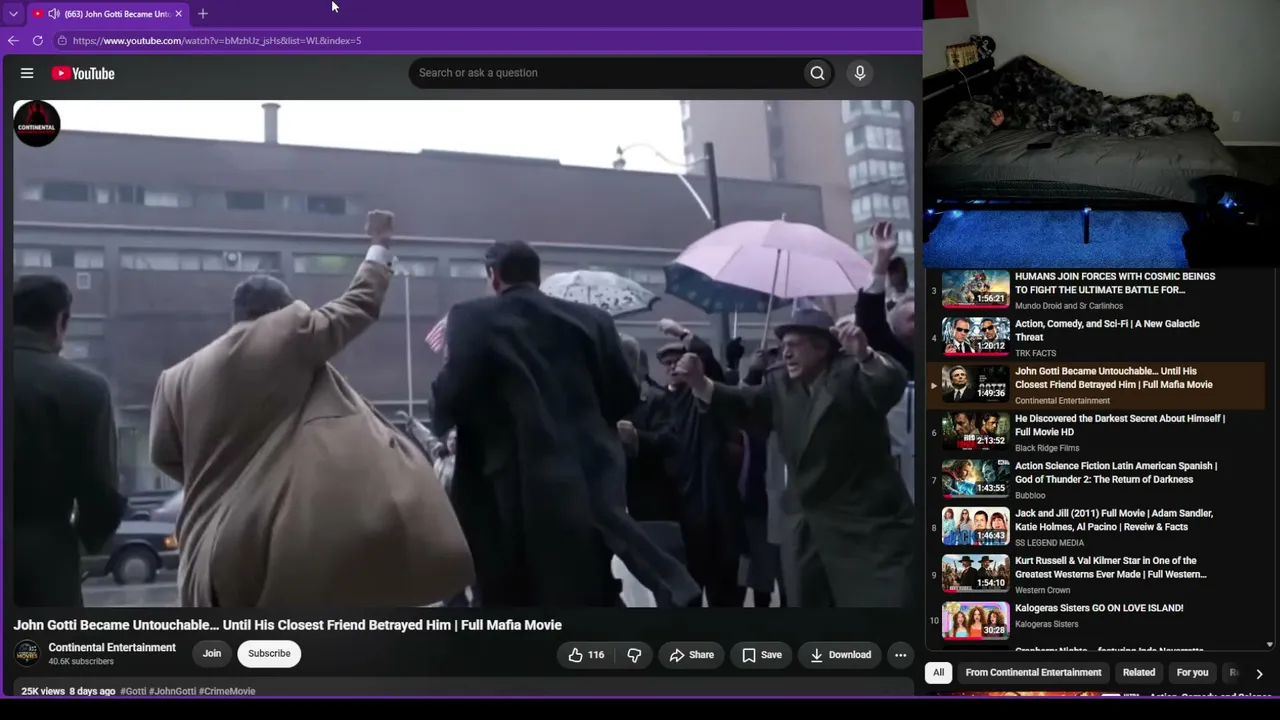This screenshot has width=1280, height=720.
Task: Select the Related filter chip
Action: click(1138, 673)
